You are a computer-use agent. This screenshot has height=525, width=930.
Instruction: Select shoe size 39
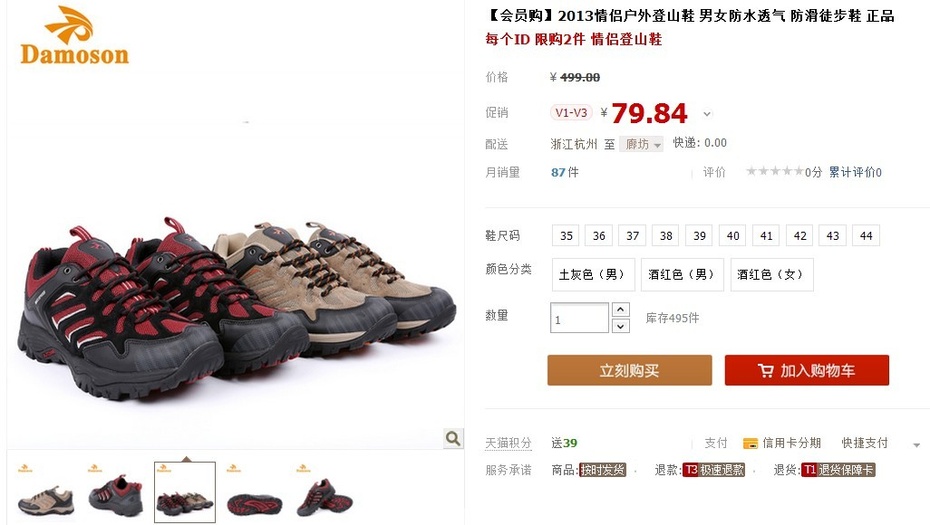700,236
